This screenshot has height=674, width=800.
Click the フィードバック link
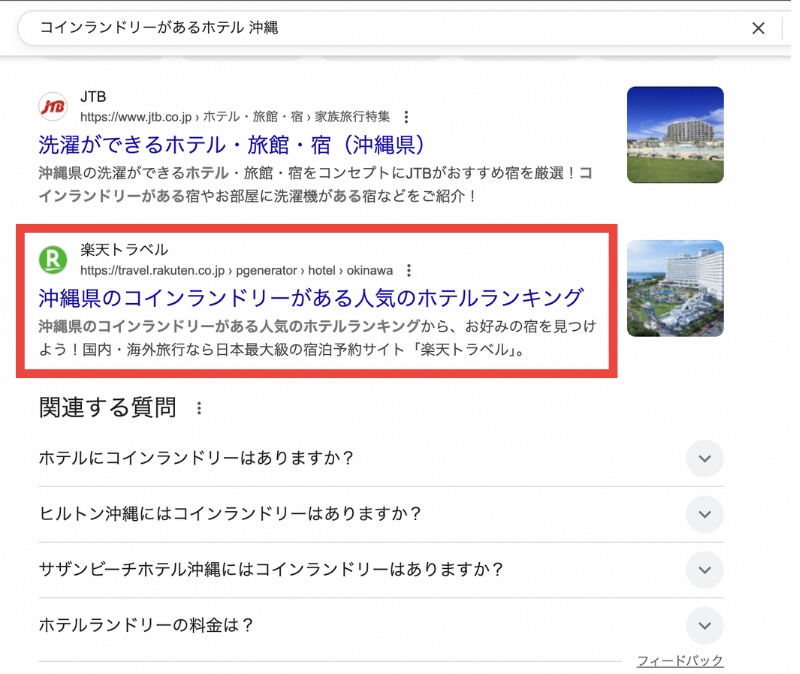coord(680,661)
